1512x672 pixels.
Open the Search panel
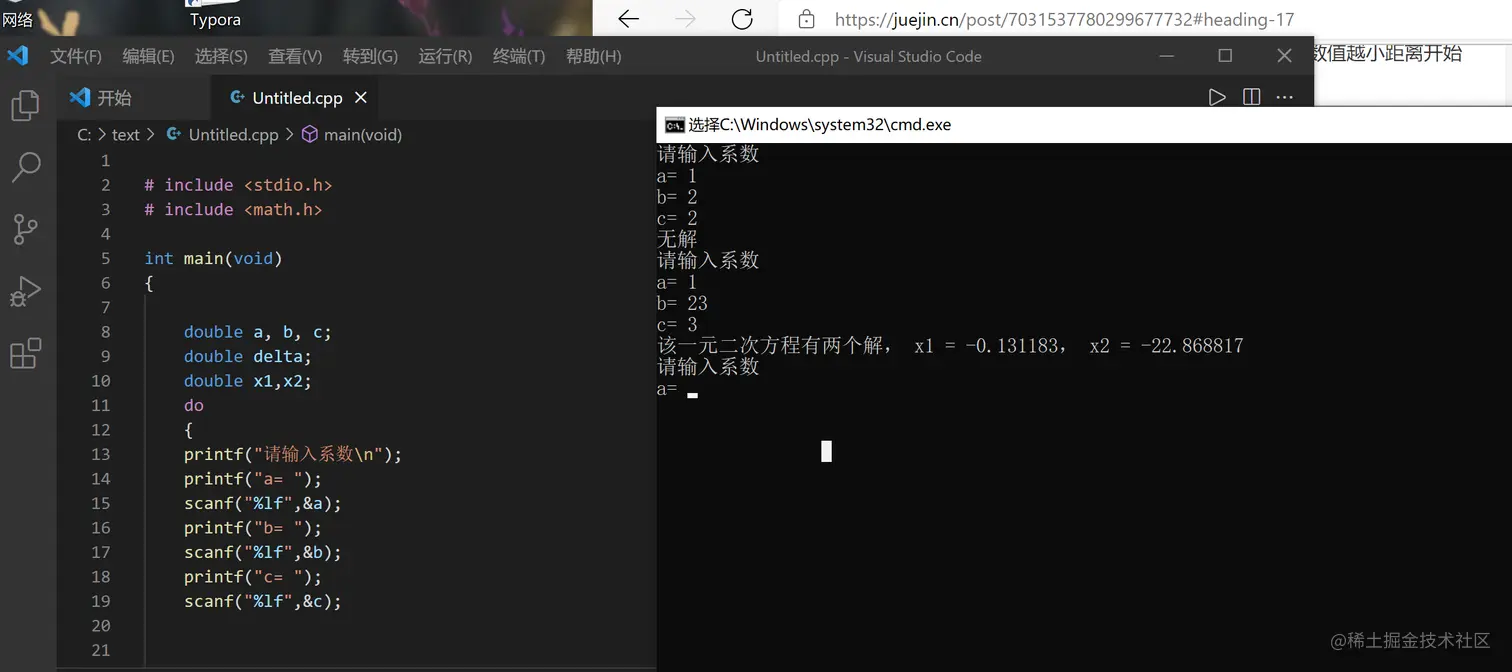pos(27,166)
